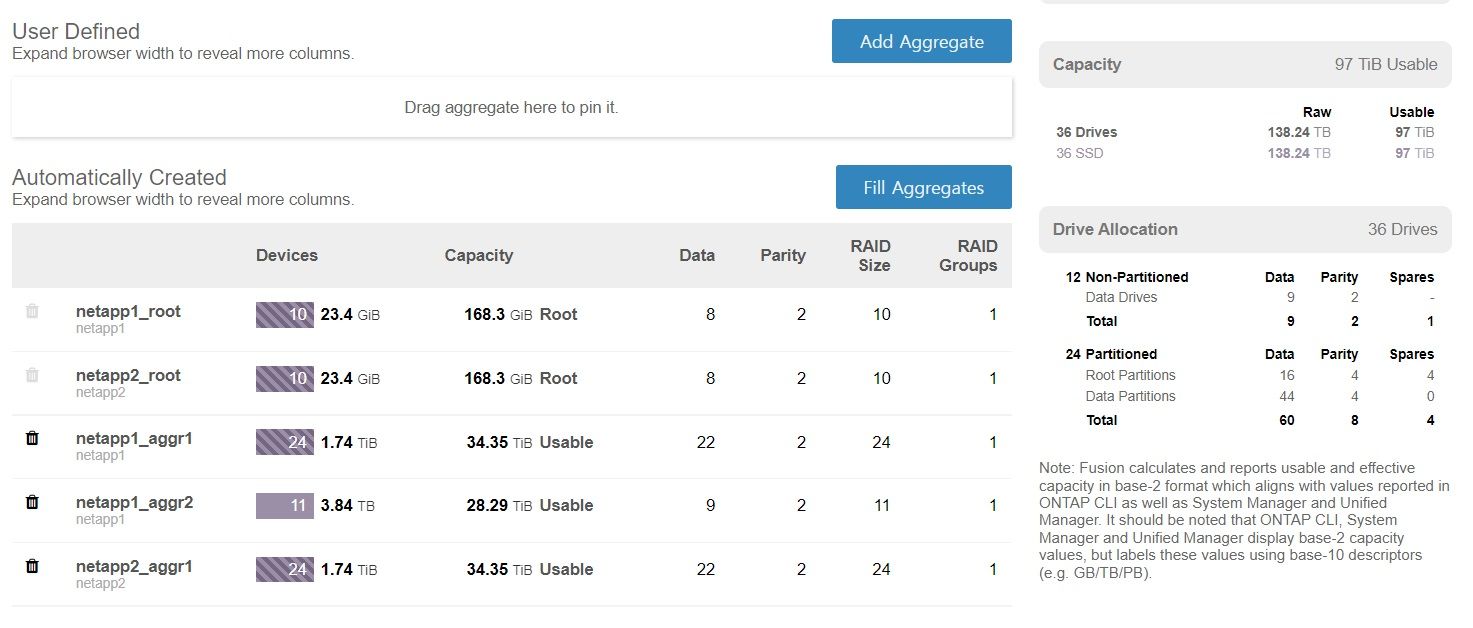Image resolution: width=1473 pixels, height=628 pixels.
Task: Click the Drive Allocation panel header
Action: tap(1244, 230)
